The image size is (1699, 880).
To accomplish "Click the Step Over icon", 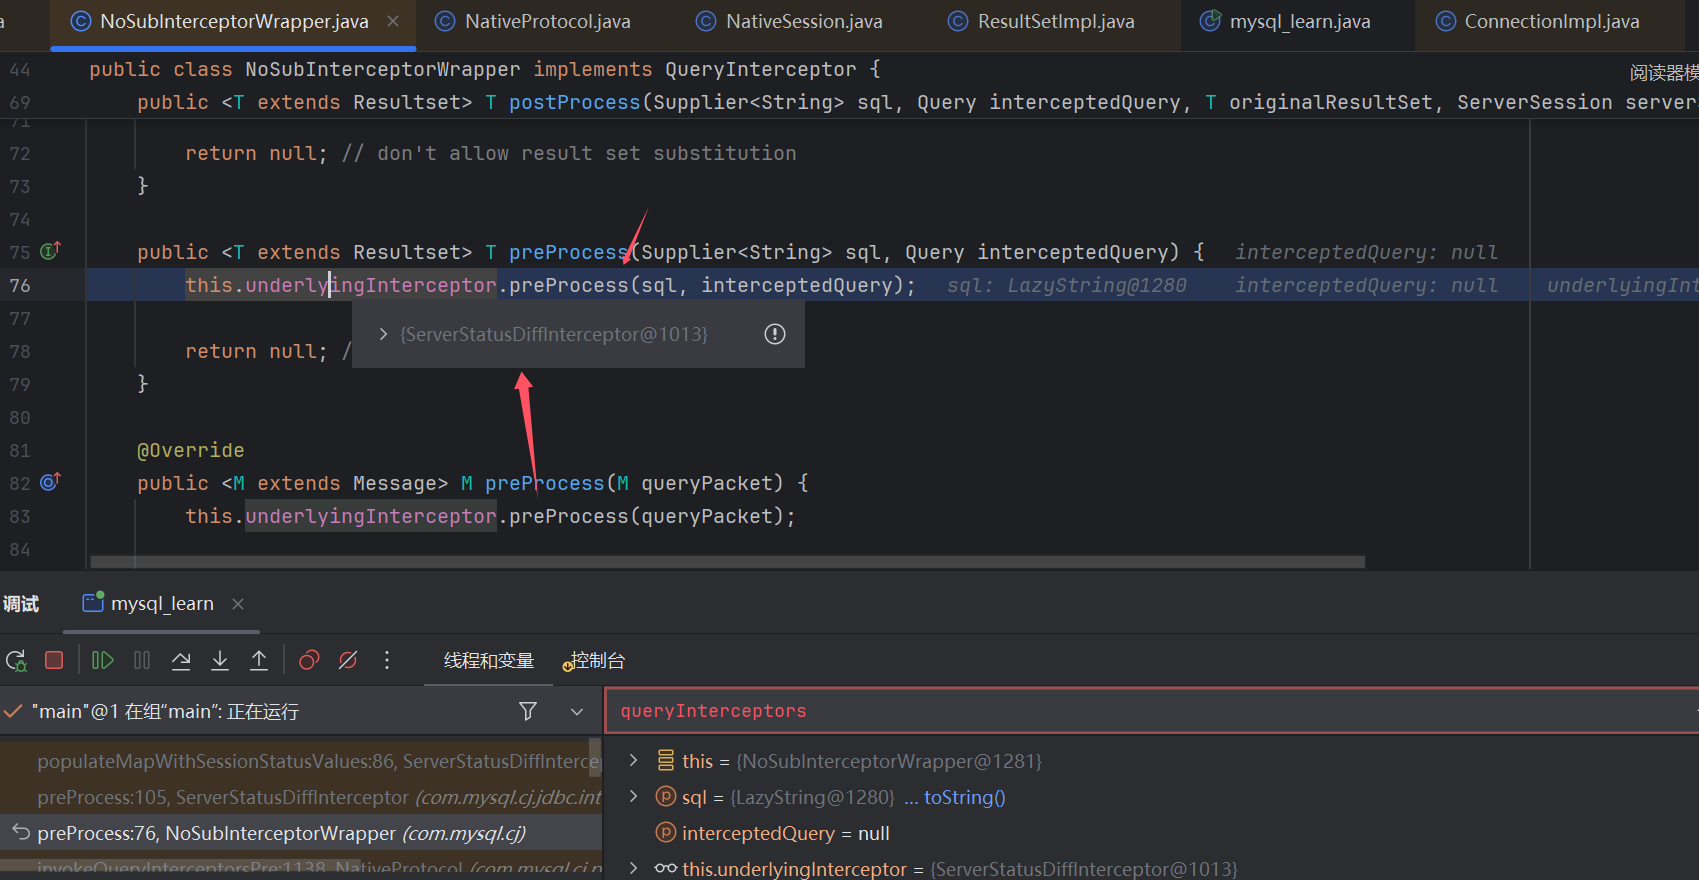I will click(x=181, y=660).
